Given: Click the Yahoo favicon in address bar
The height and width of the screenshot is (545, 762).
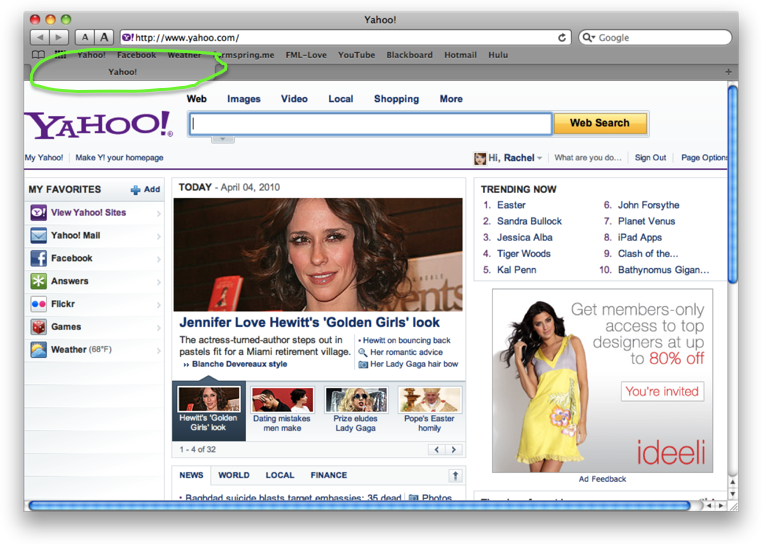Looking at the screenshot, I should point(127,37).
